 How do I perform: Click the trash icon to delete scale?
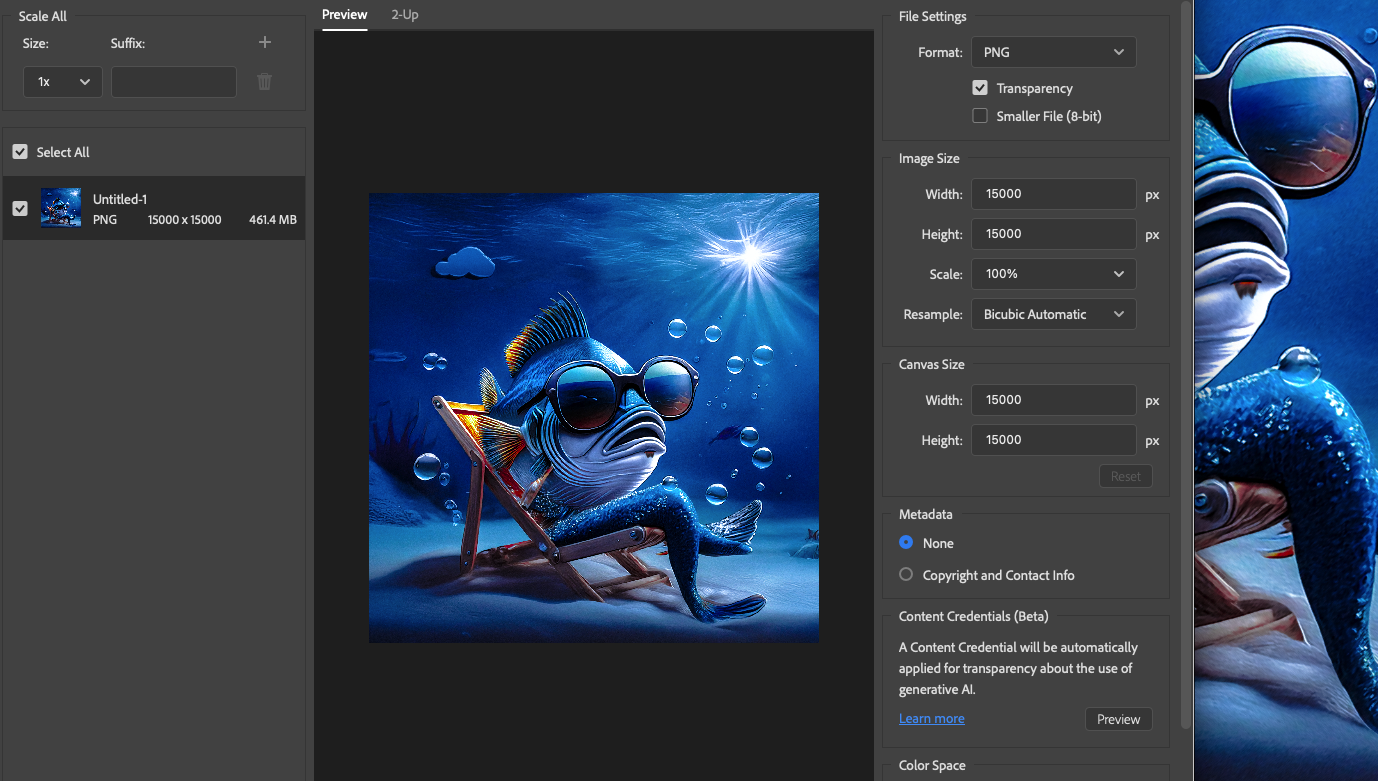(x=265, y=82)
